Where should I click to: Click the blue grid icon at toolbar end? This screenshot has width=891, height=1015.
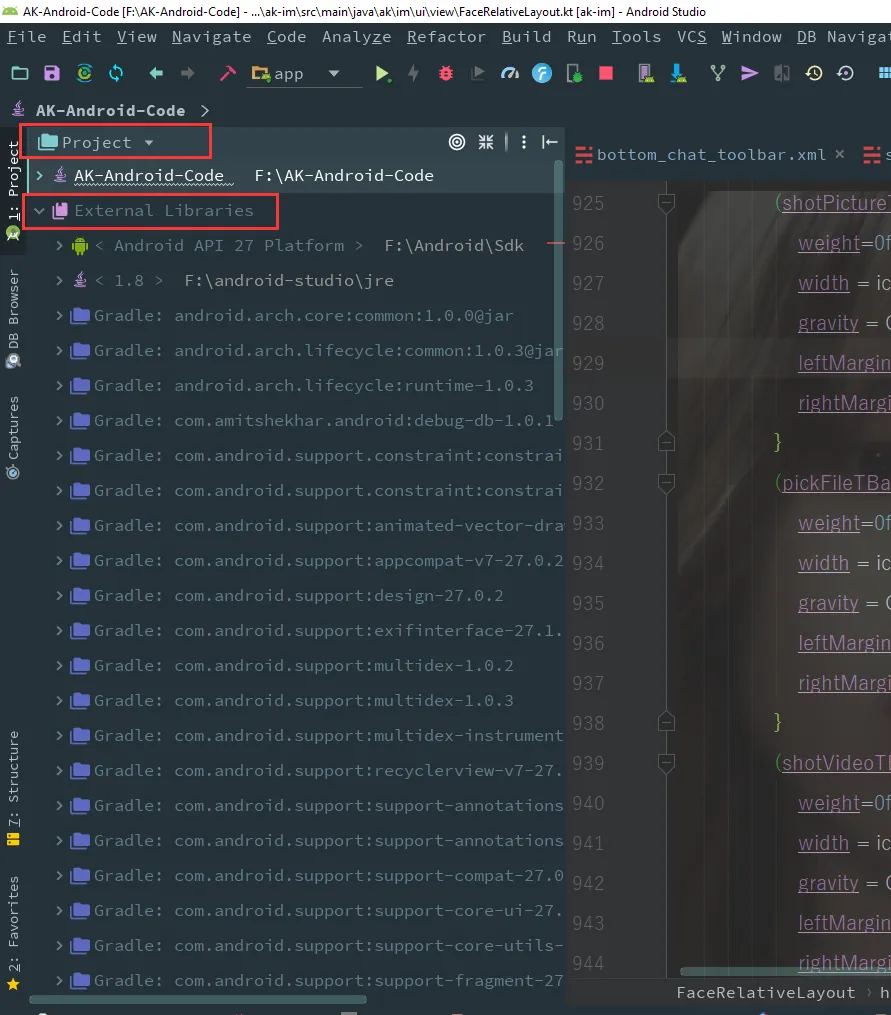(x=884, y=73)
